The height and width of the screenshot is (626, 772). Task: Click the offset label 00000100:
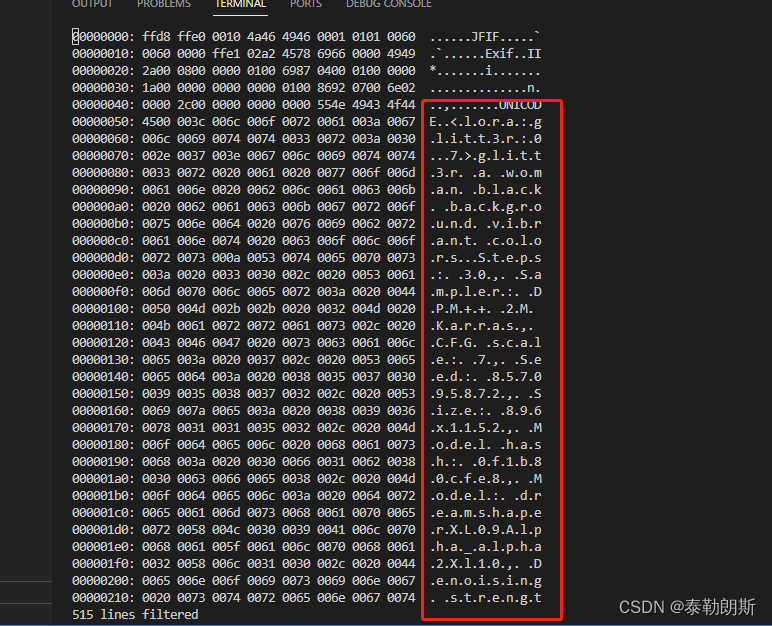point(103,308)
